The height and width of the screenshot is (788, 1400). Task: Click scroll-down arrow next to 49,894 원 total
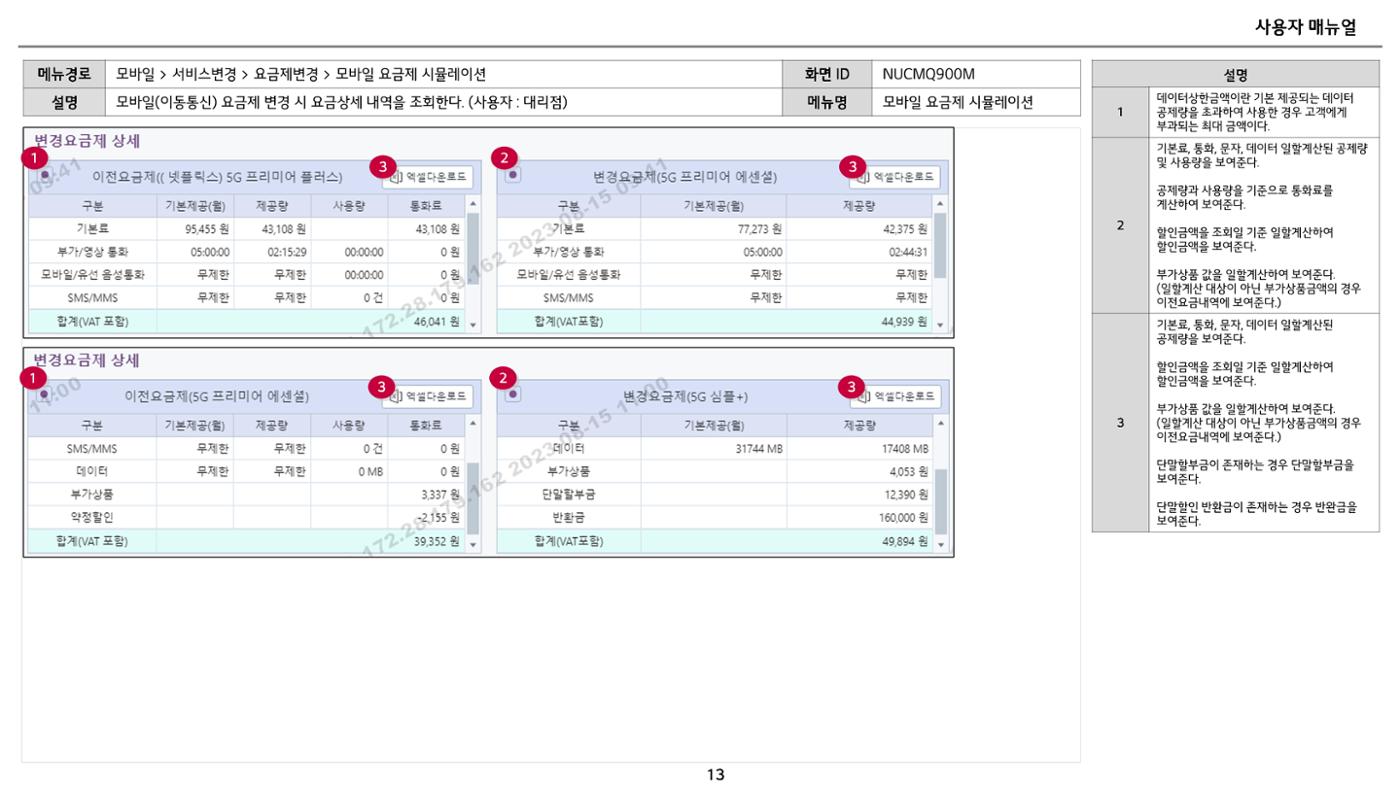[940, 545]
